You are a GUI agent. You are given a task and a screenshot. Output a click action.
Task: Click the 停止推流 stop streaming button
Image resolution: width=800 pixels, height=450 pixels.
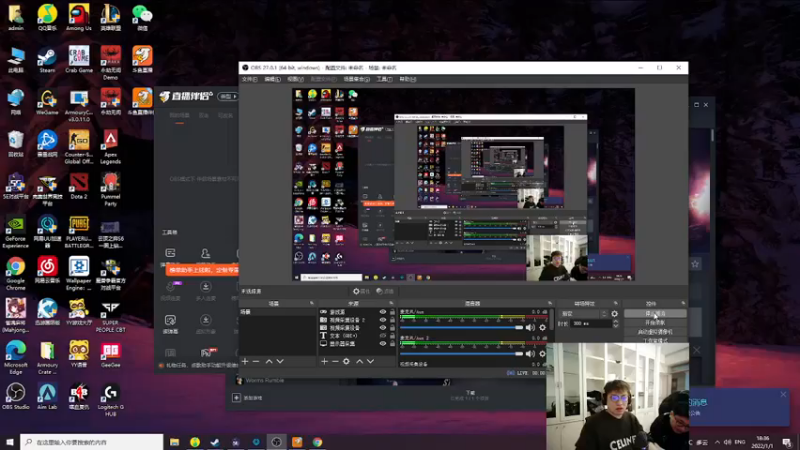click(655, 314)
